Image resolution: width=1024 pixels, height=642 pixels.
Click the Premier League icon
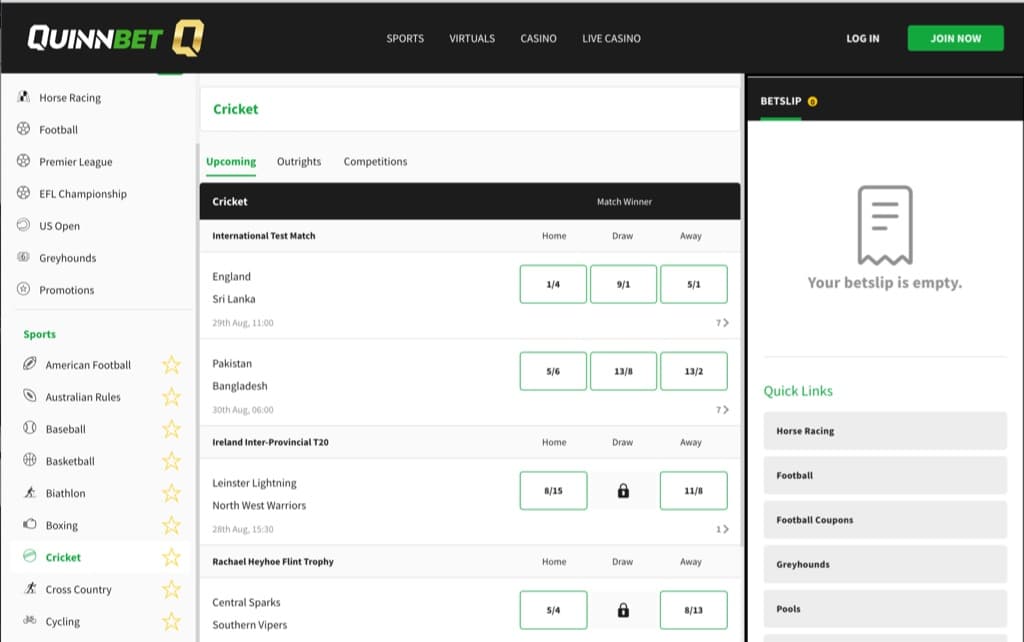(x=24, y=161)
